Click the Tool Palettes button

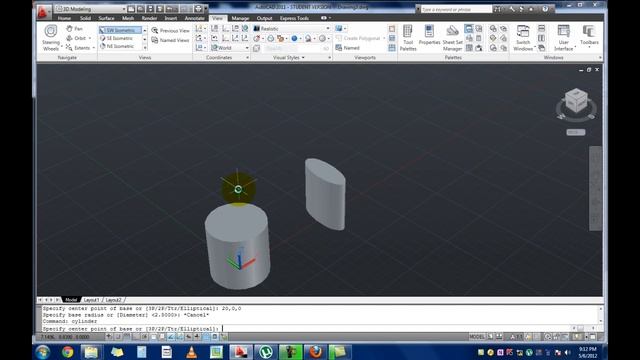coord(408,38)
